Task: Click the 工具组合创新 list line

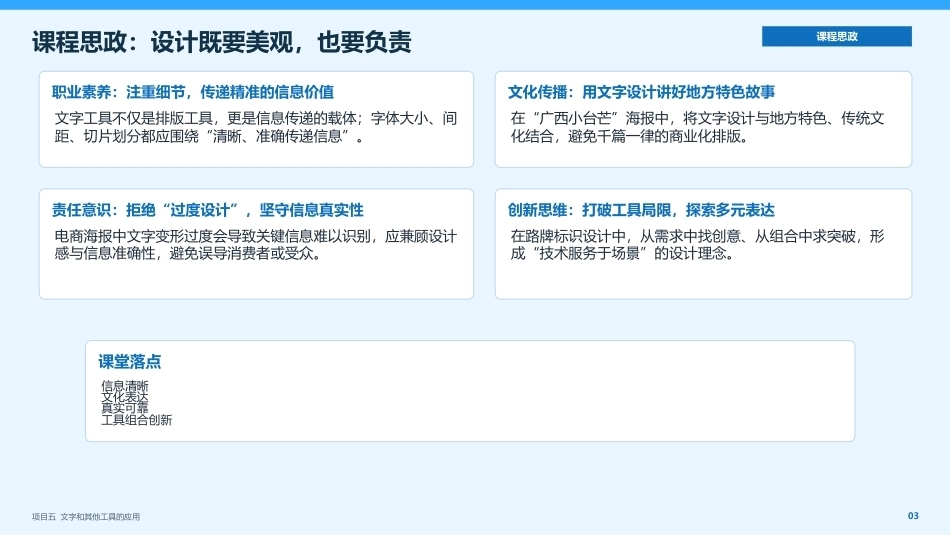Action: point(136,420)
